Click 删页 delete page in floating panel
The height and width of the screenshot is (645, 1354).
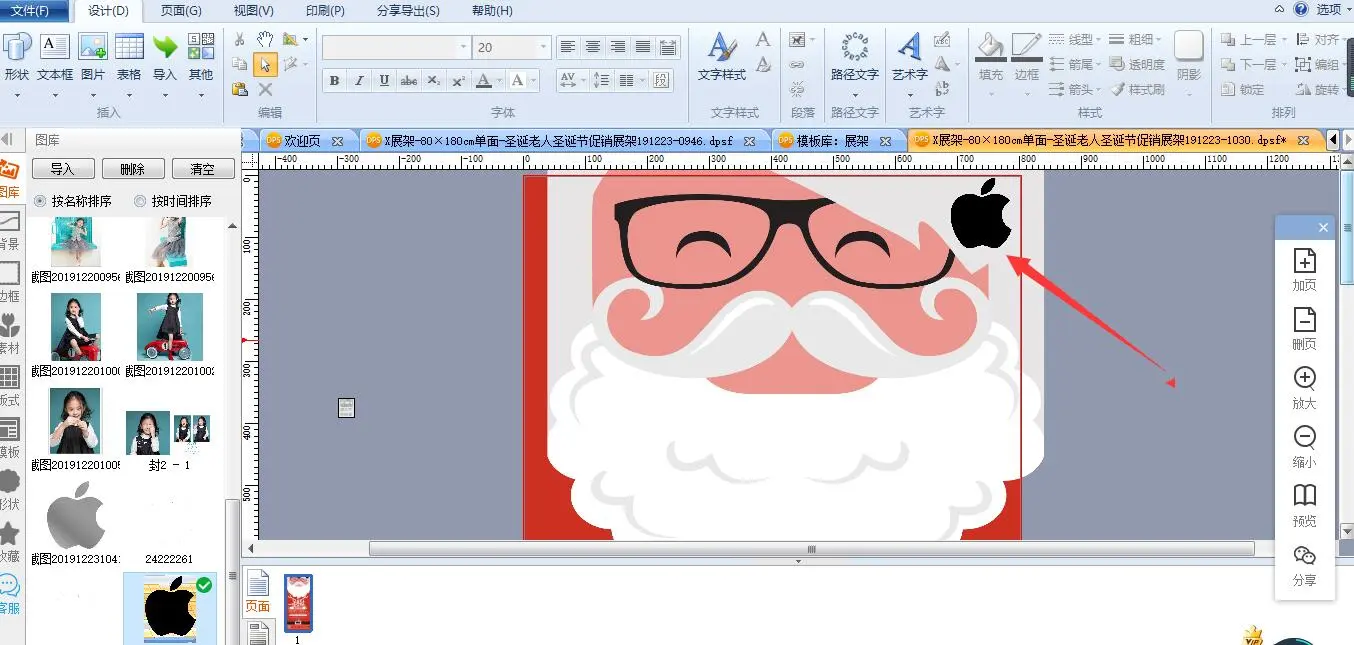(x=1304, y=329)
